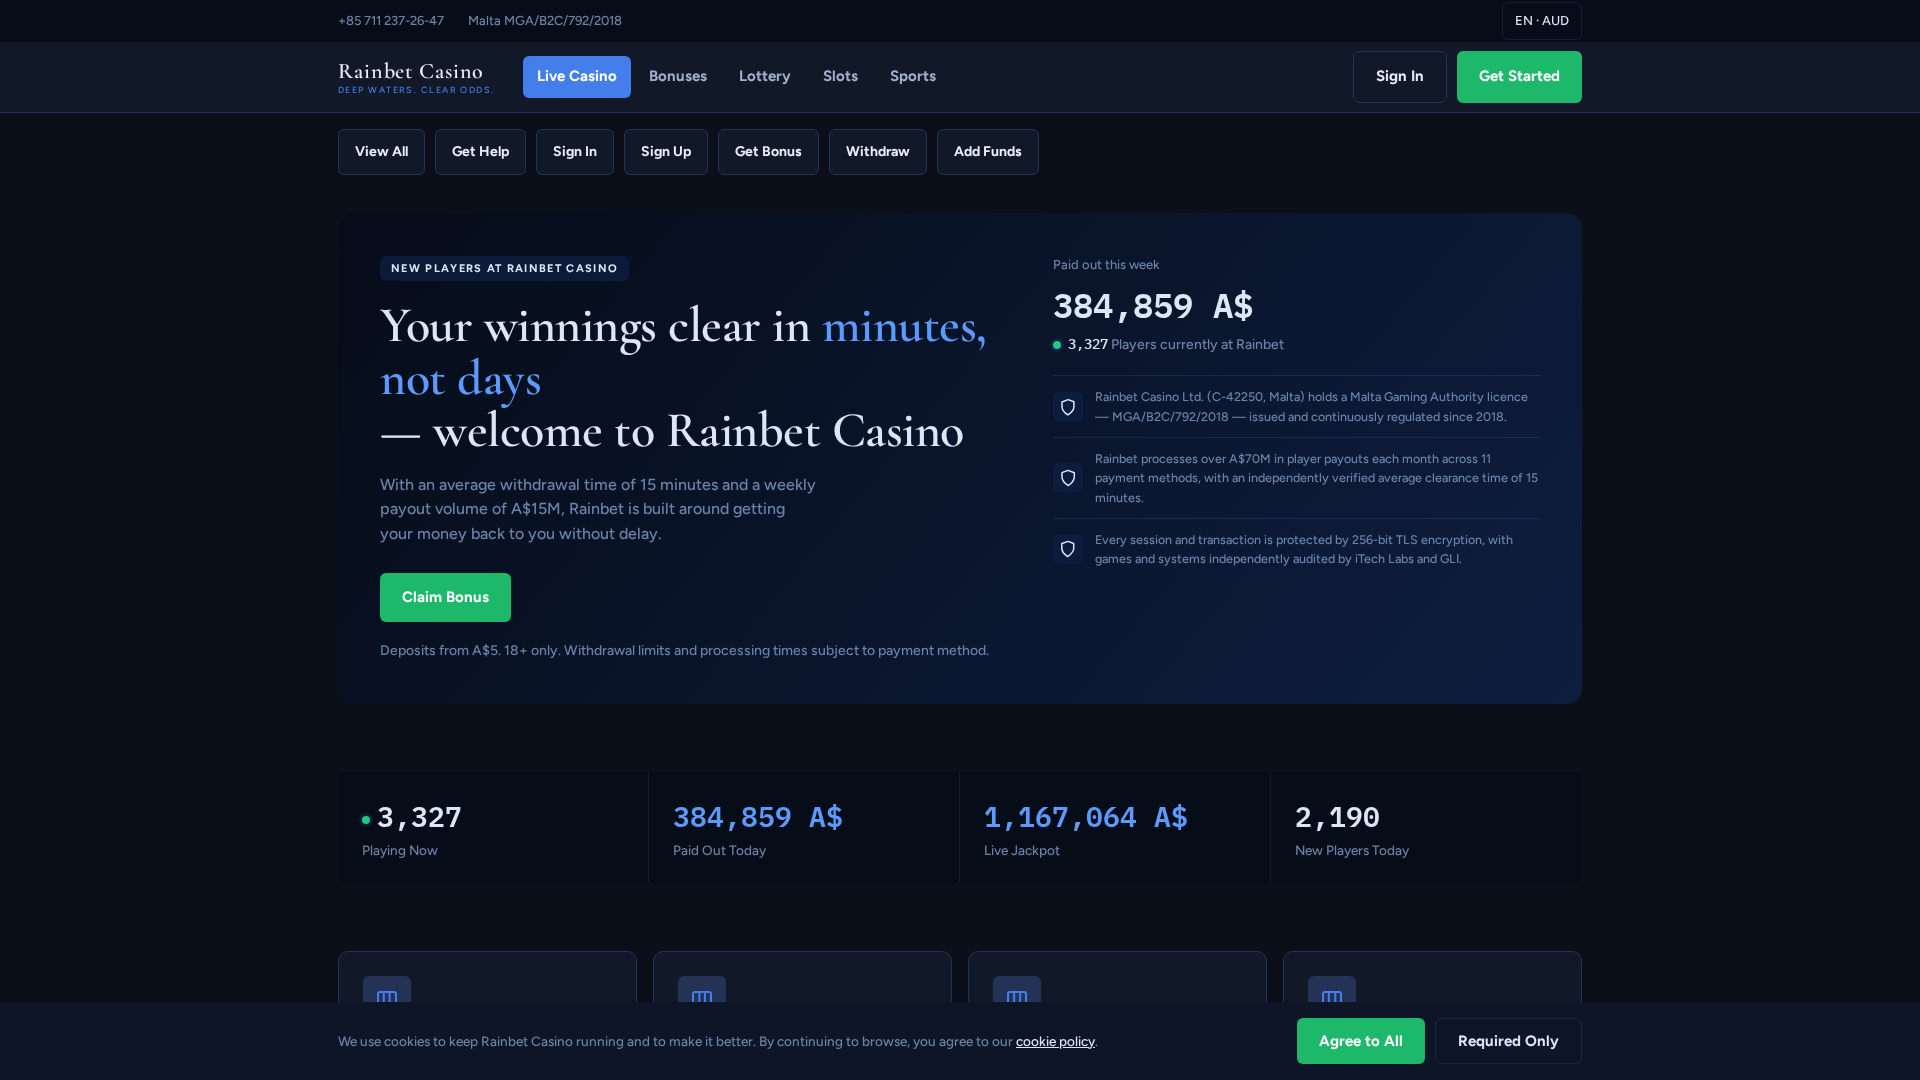The height and width of the screenshot is (1080, 1920).
Task: Click the Paid Out Today stat value
Action: (x=757, y=818)
